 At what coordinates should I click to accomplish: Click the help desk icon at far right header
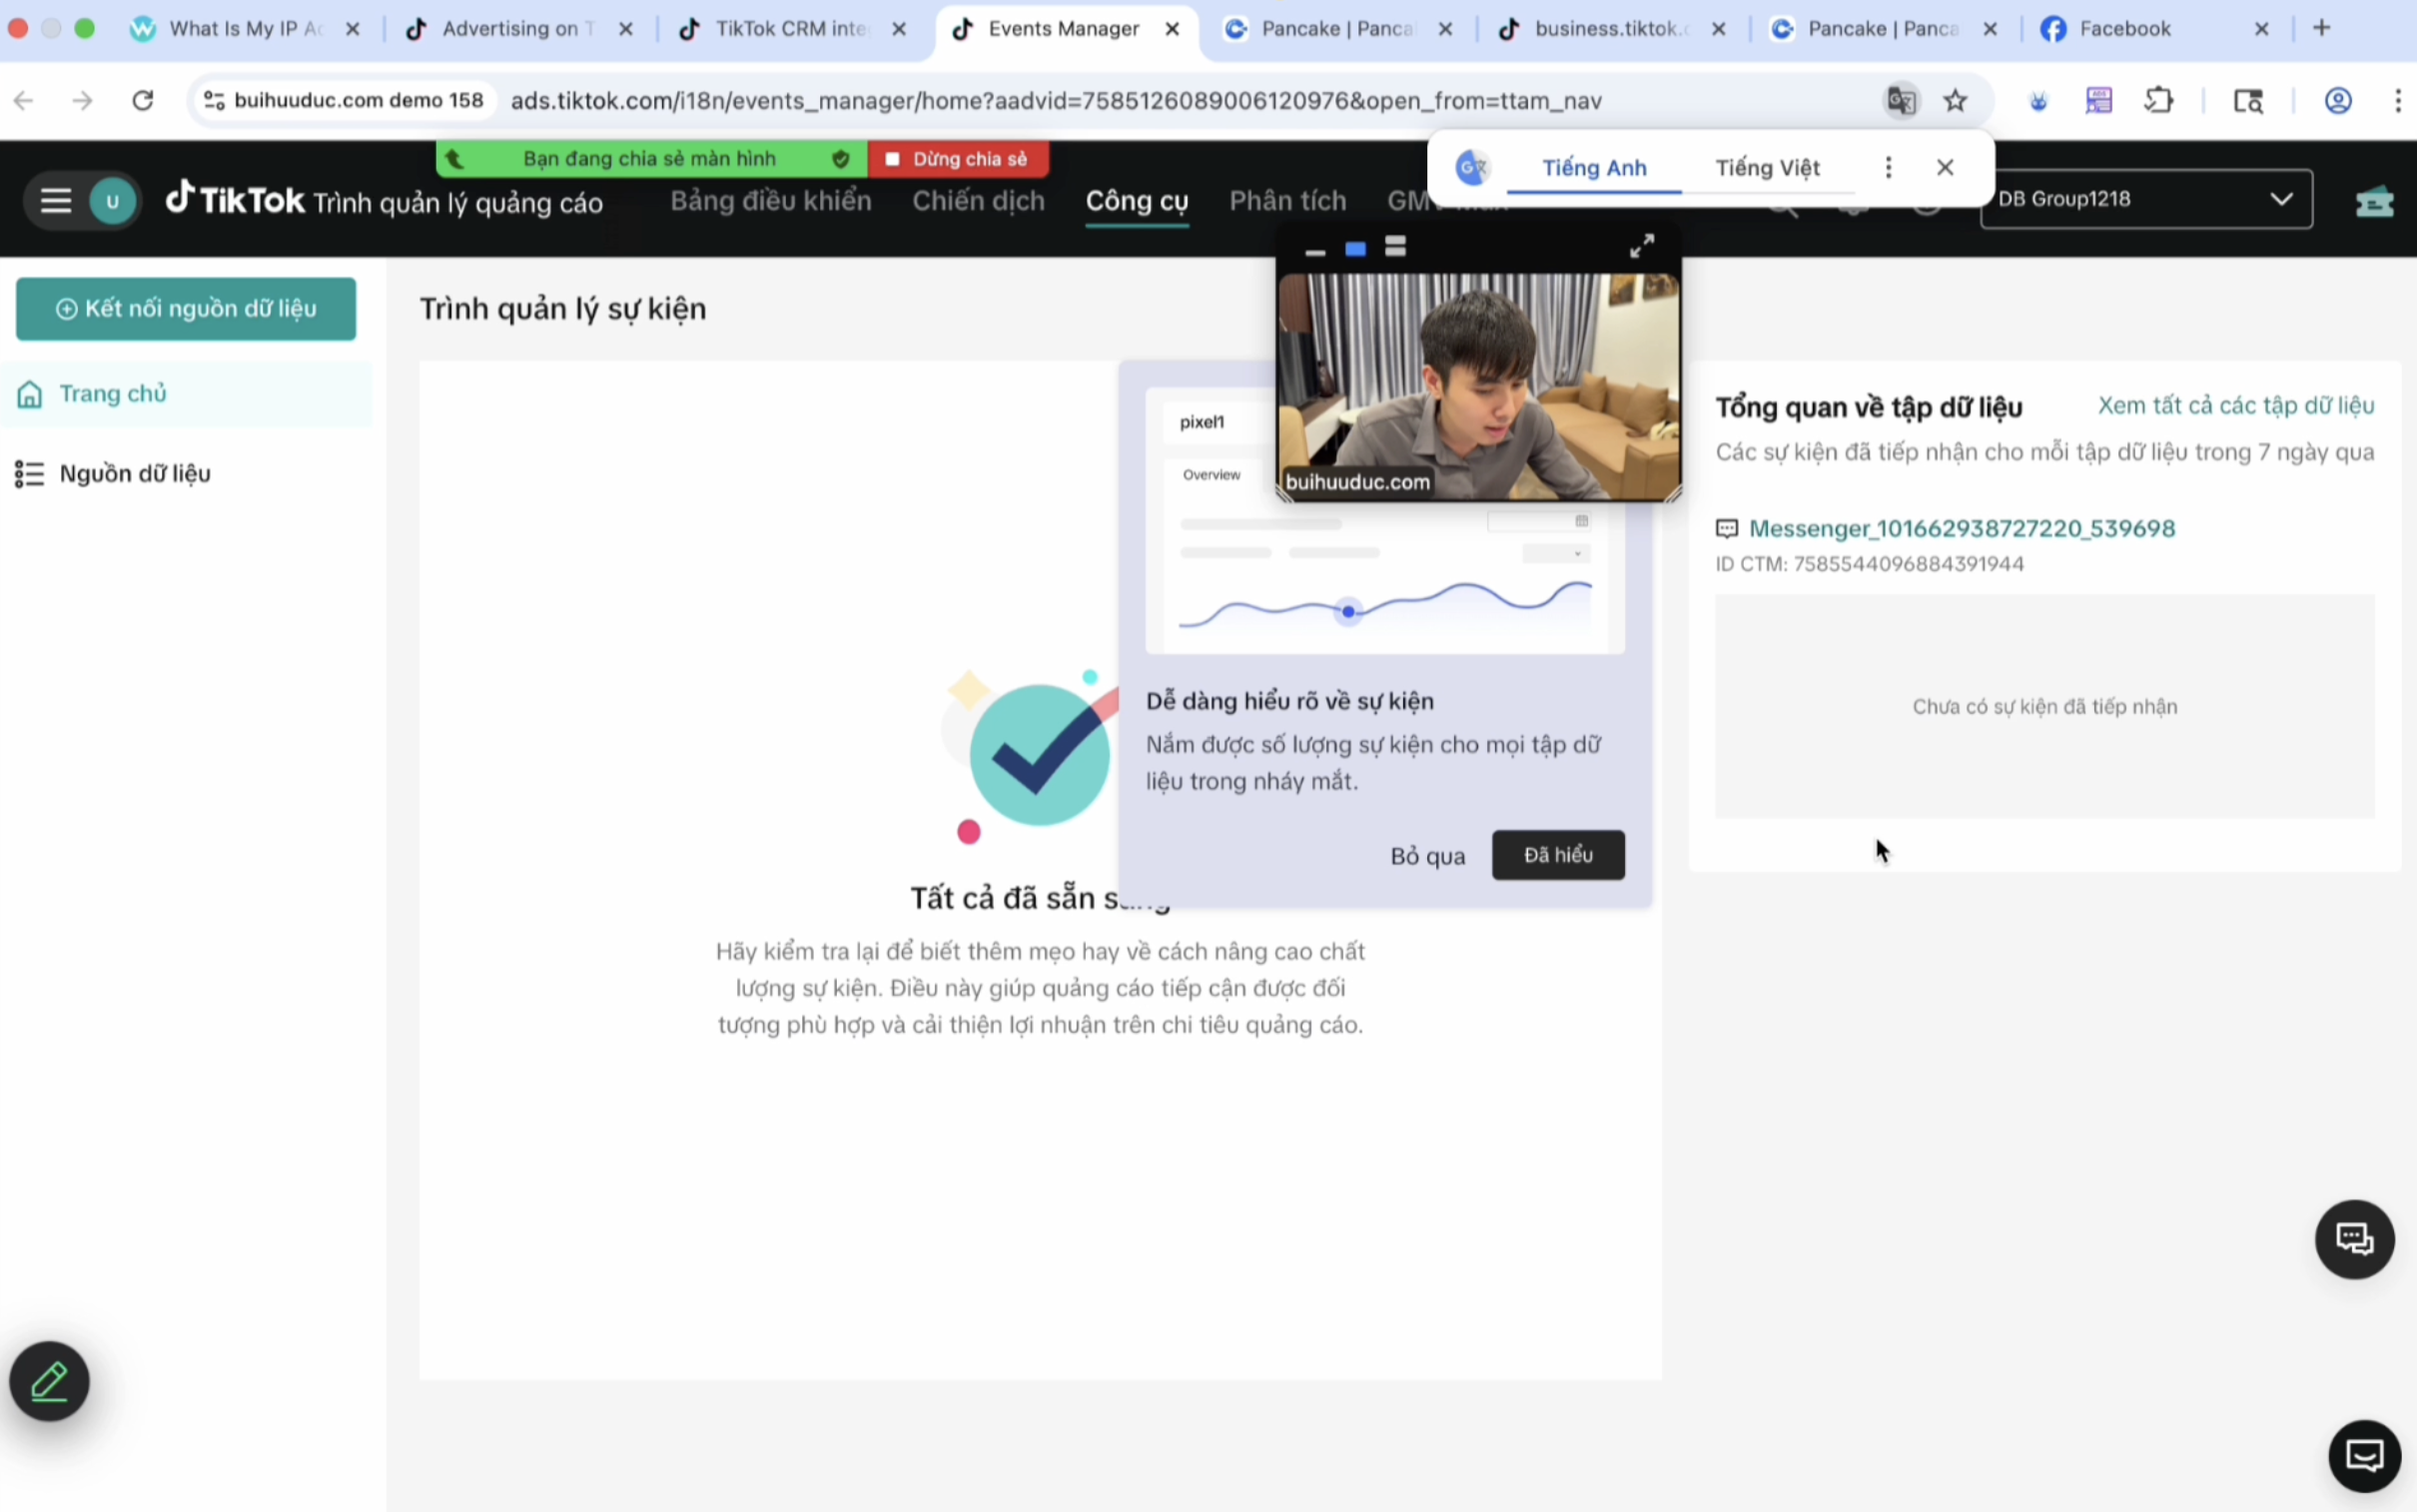(2374, 201)
